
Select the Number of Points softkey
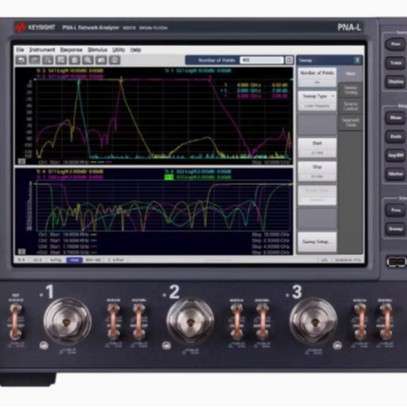(x=317, y=77)
